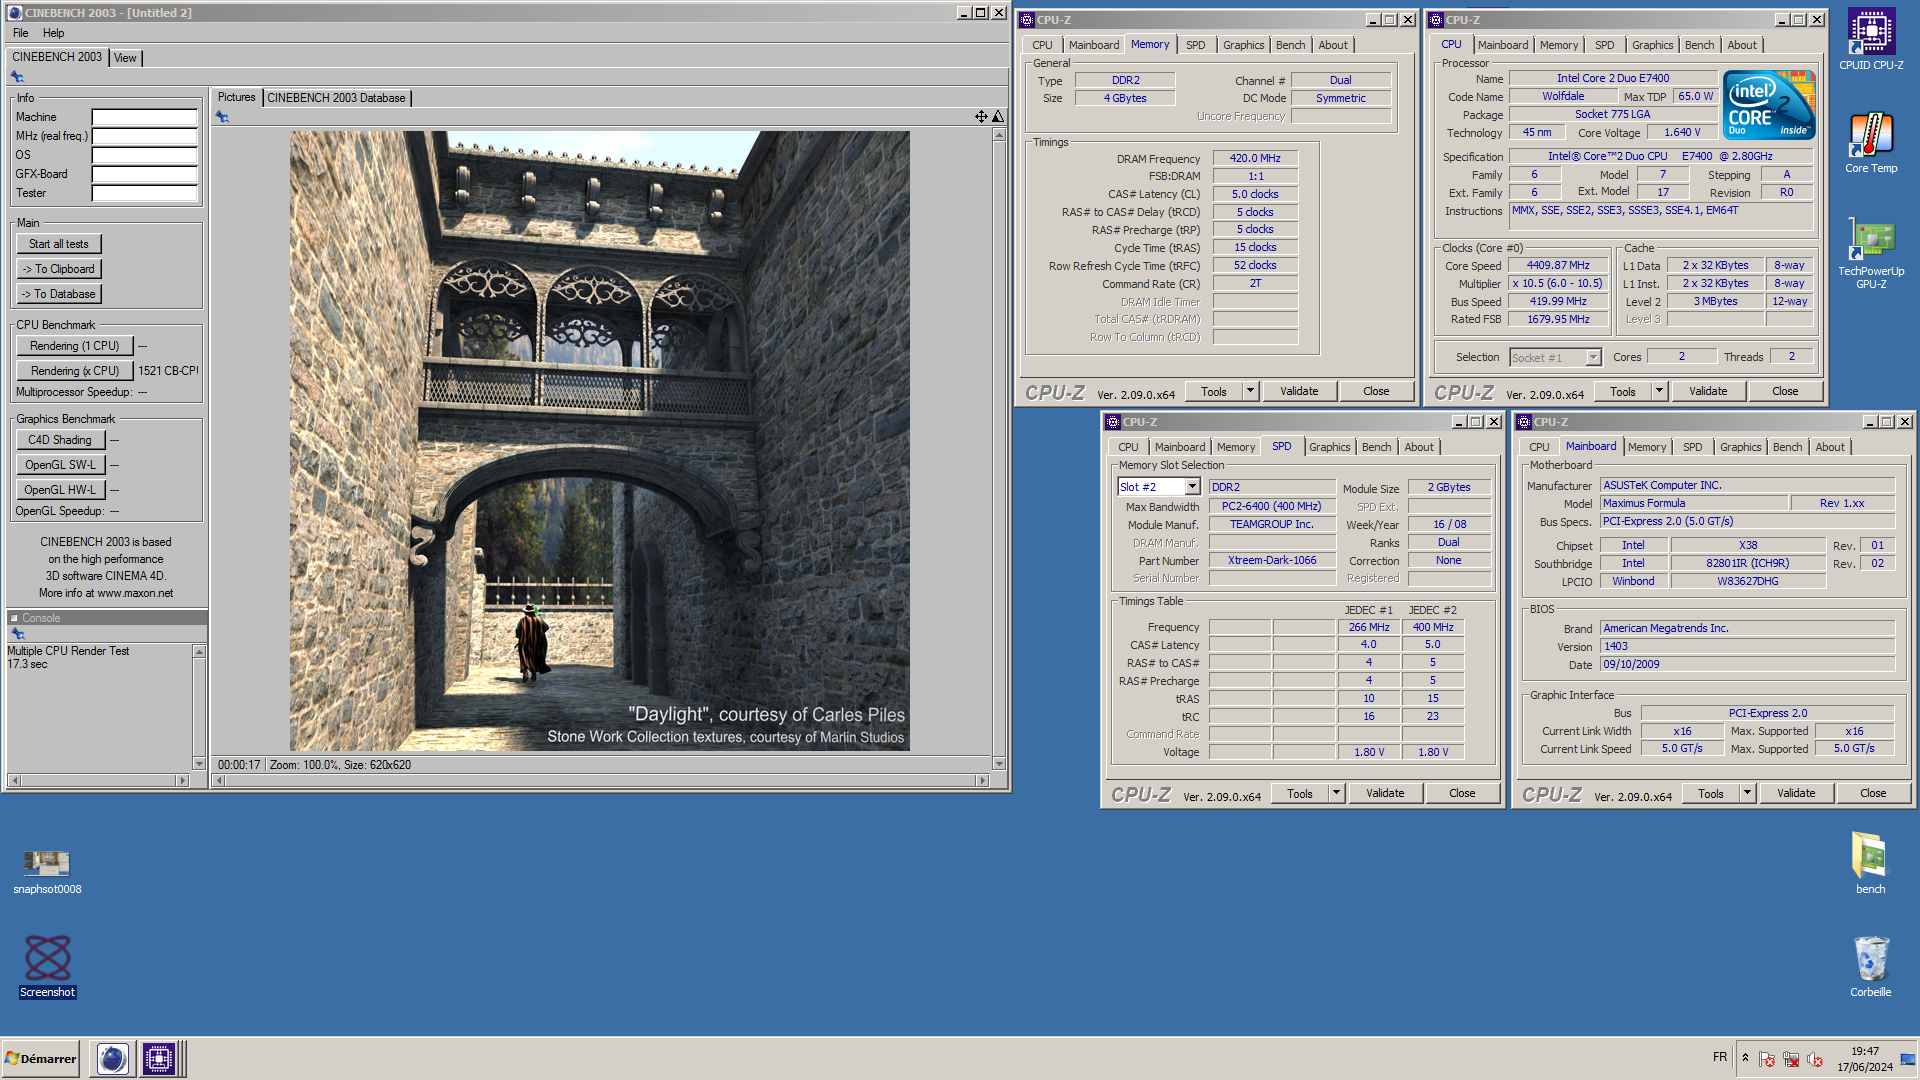This screenshot has height=1080, width=1920.
Task: Switch to CINEBENCH 2003 Database tab
Action: pyautogui.click(x=336, y=98)
